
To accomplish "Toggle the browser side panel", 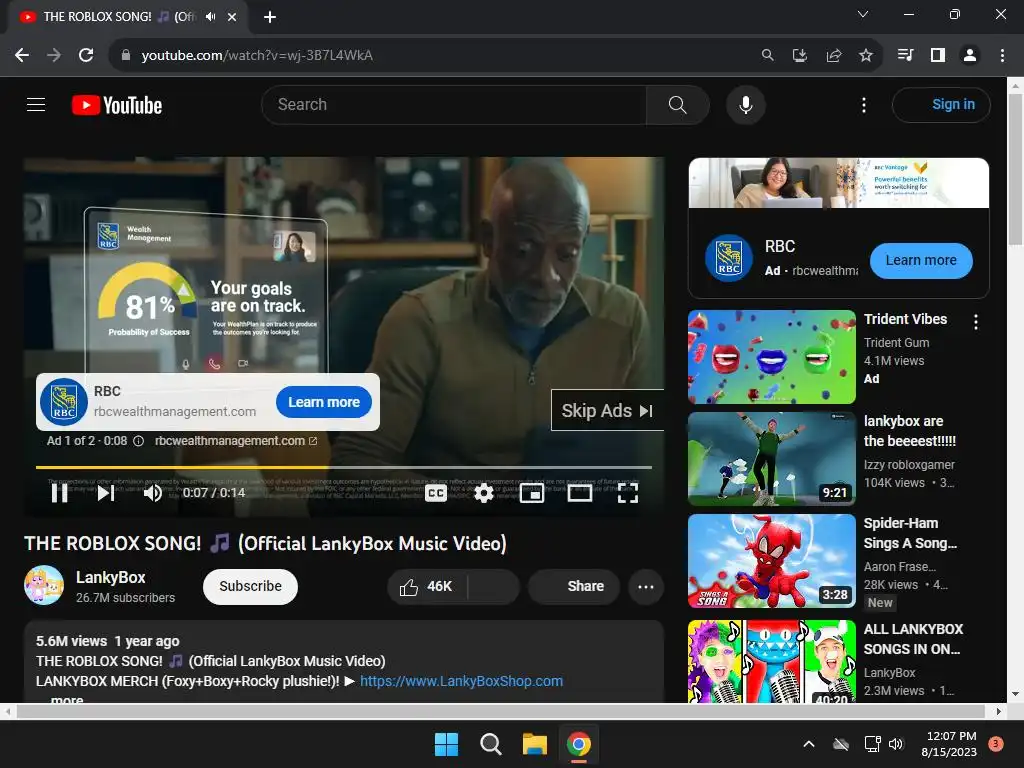I will 937,55.
